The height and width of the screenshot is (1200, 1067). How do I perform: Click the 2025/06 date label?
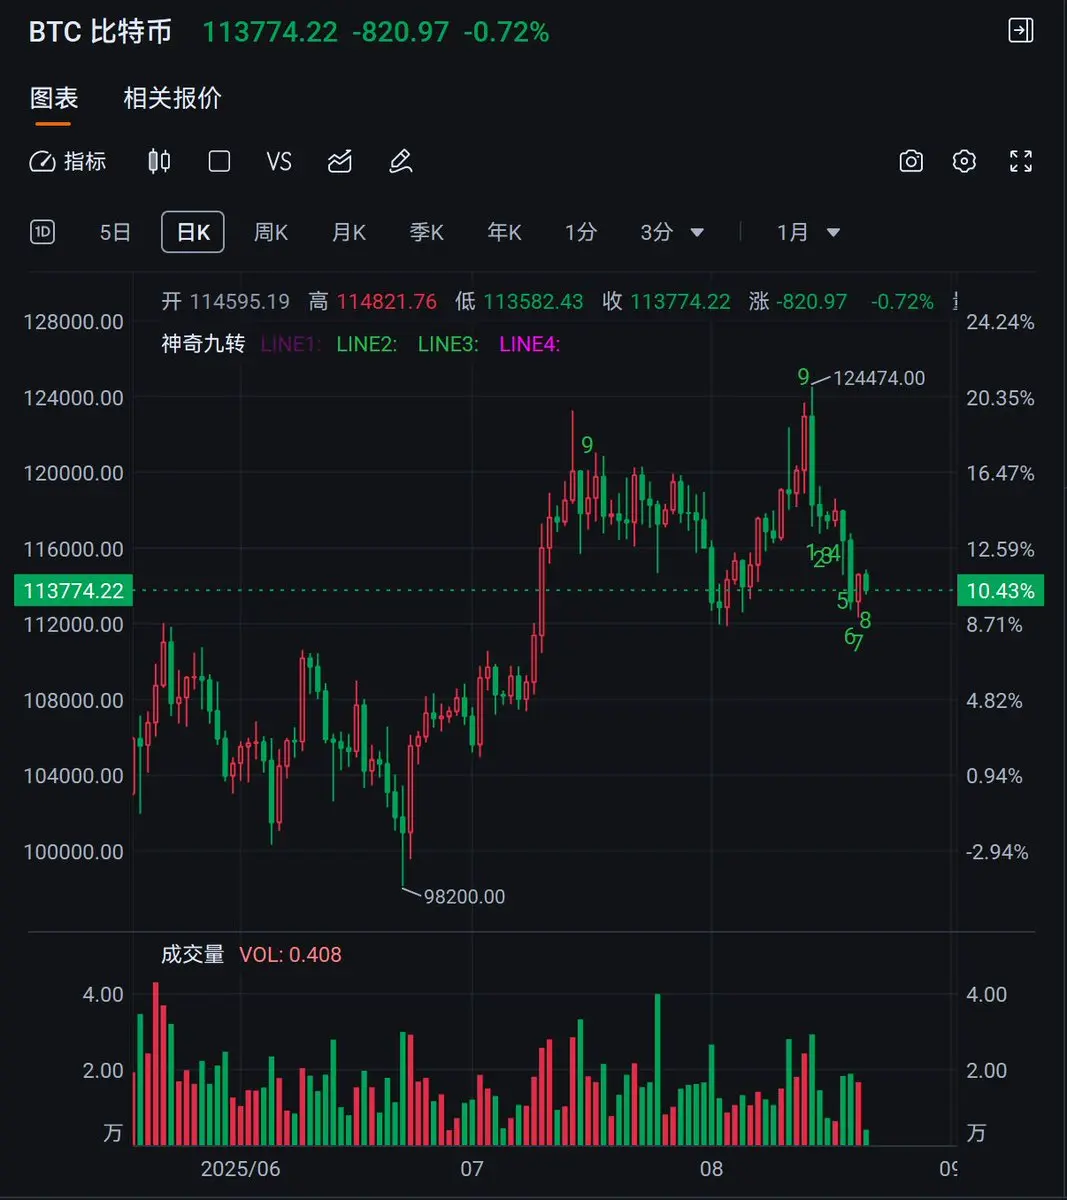240,1168
